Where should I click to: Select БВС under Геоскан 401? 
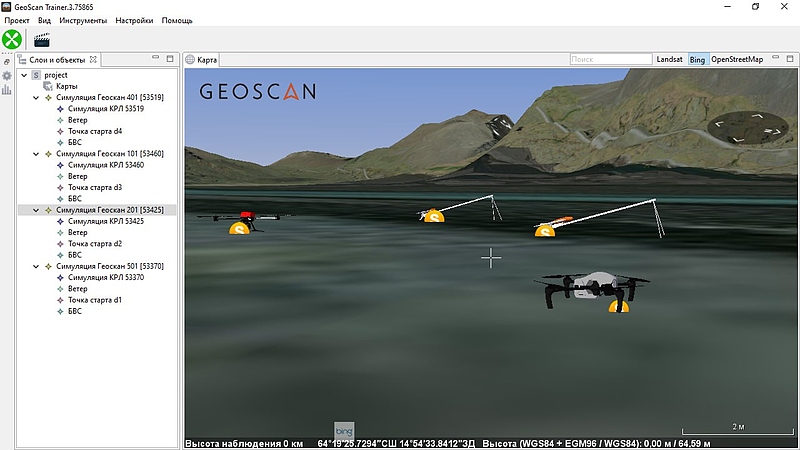74,142
